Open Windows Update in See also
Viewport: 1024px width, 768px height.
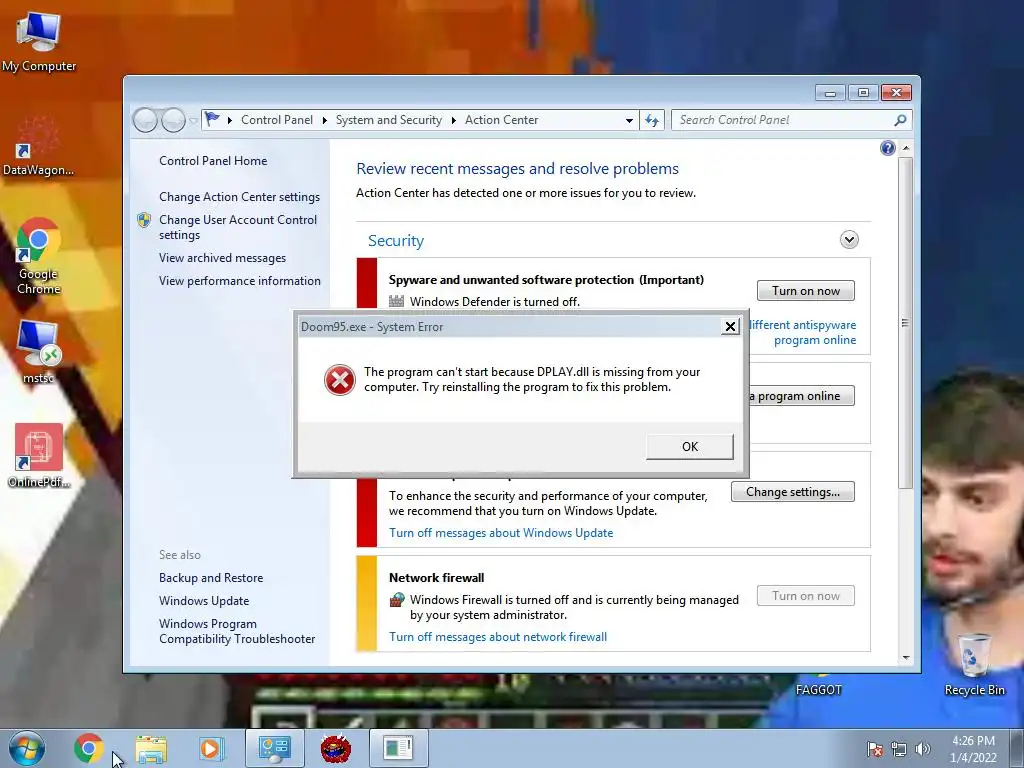204,601
